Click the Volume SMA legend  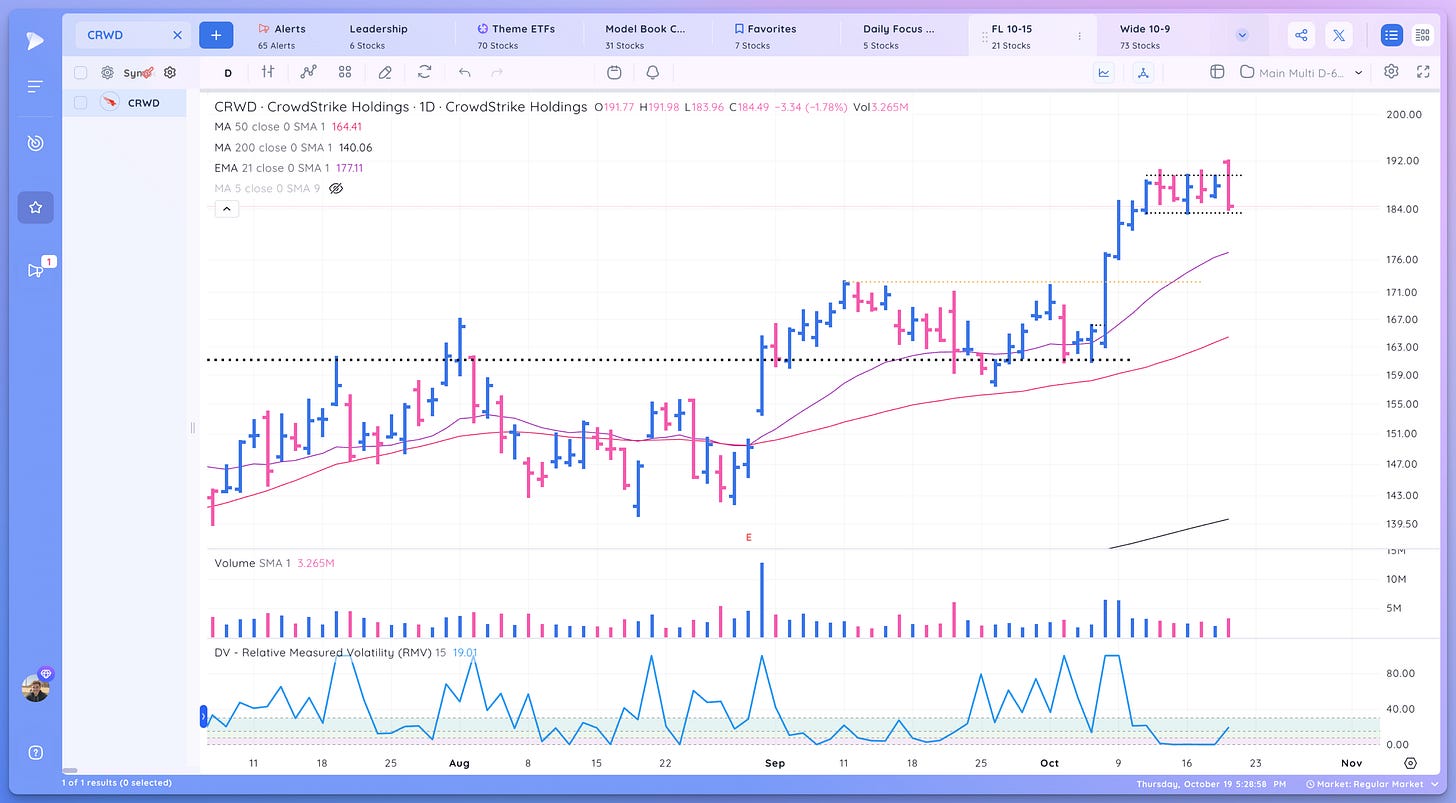pyautogui.click(x=274, y=563)
